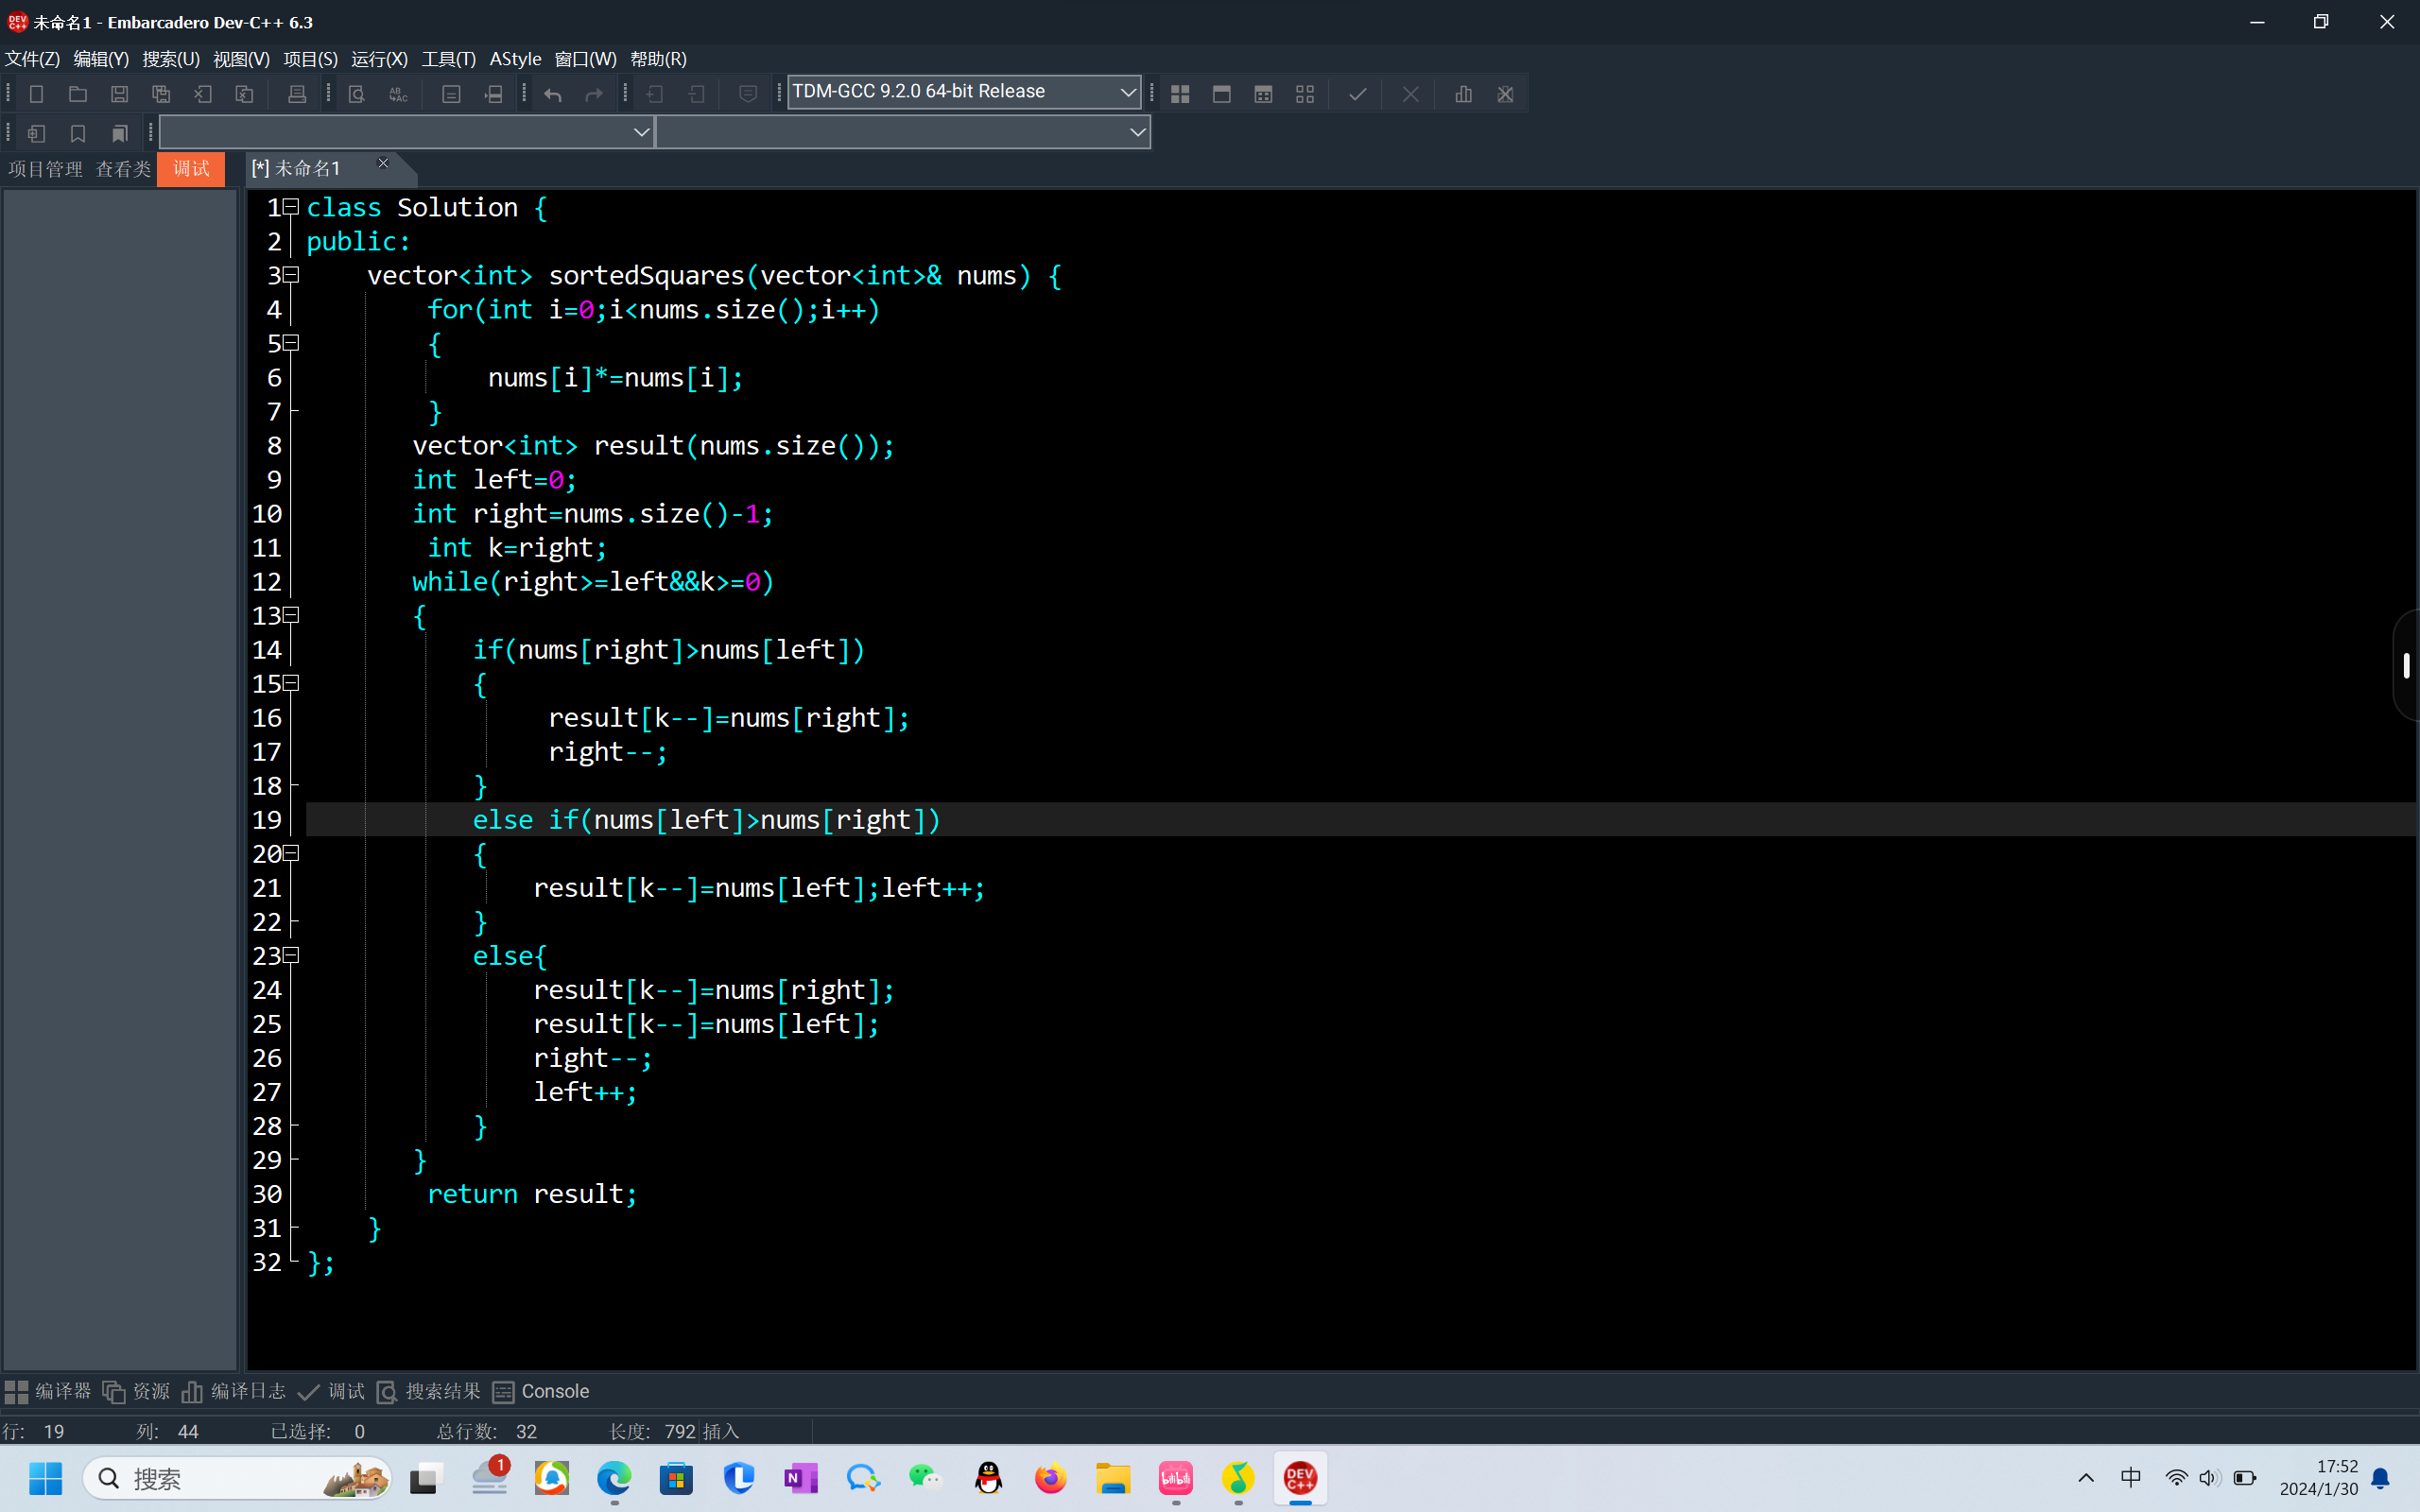This screenshot has width=2420, height=1512.
Task: Toggle the fold box at line 23
Action: pos(291,955)
